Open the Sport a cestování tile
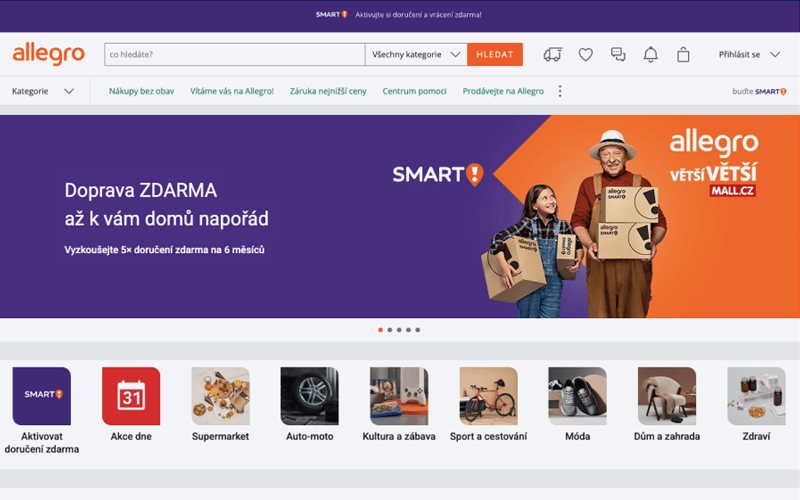 pyautogui.click(x=488, y=404)
